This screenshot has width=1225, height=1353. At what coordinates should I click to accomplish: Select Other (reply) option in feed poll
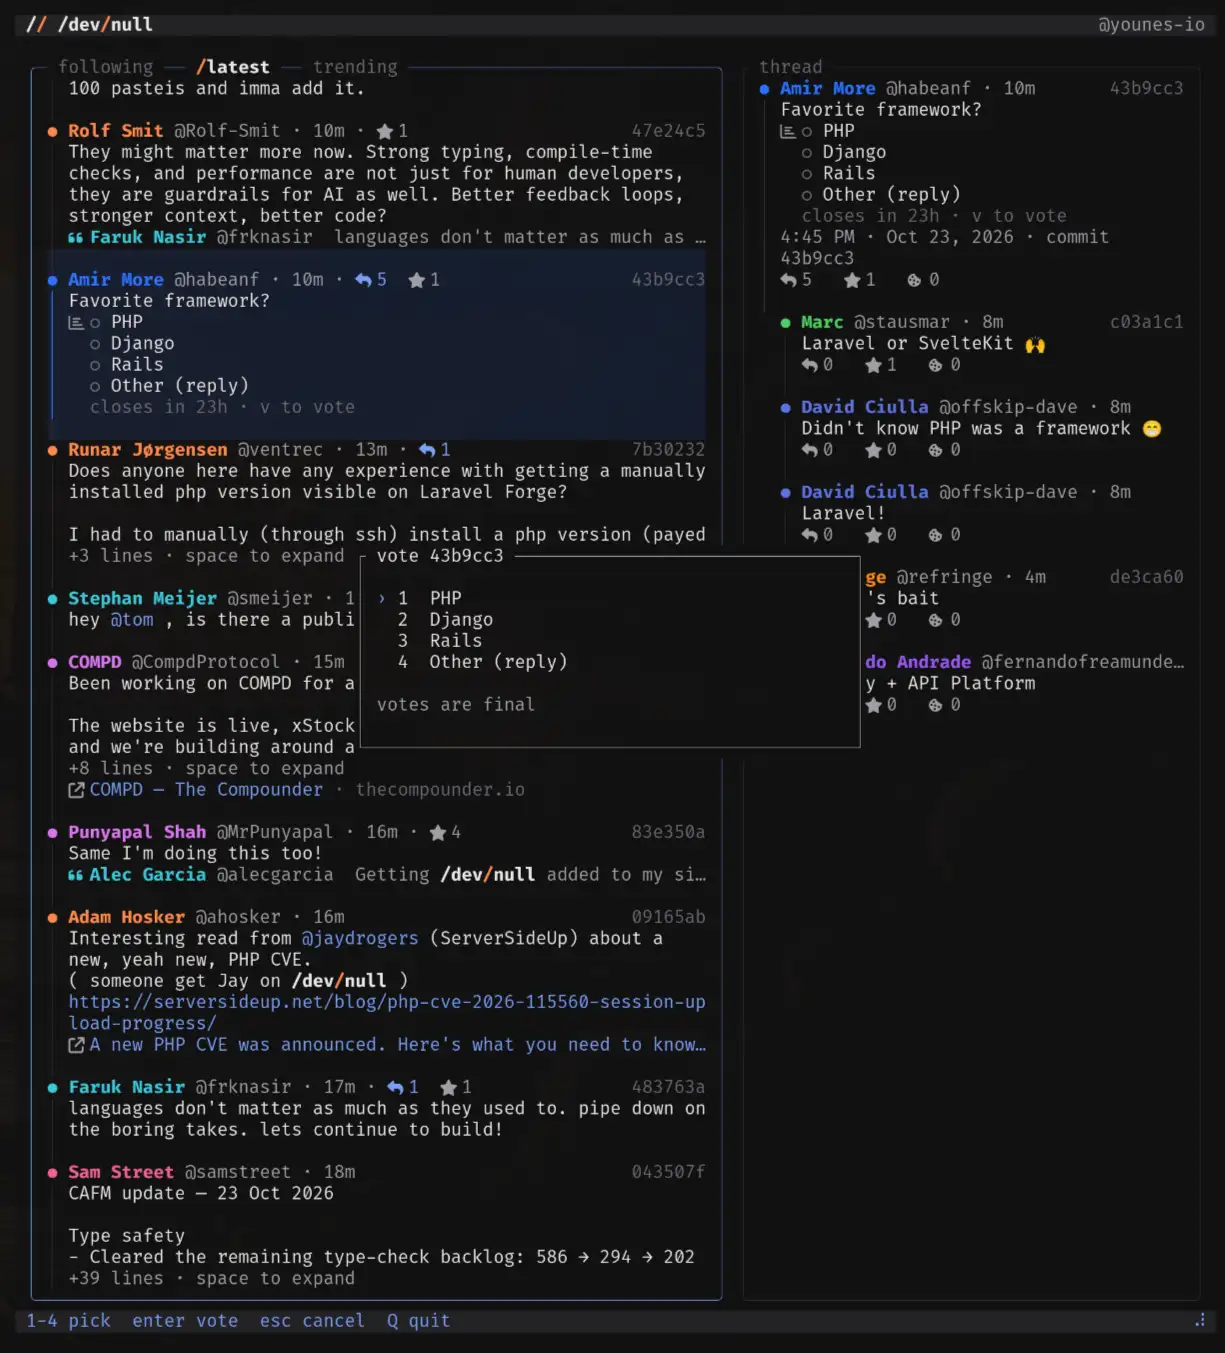pyautogui.click(x=95, y=386)
